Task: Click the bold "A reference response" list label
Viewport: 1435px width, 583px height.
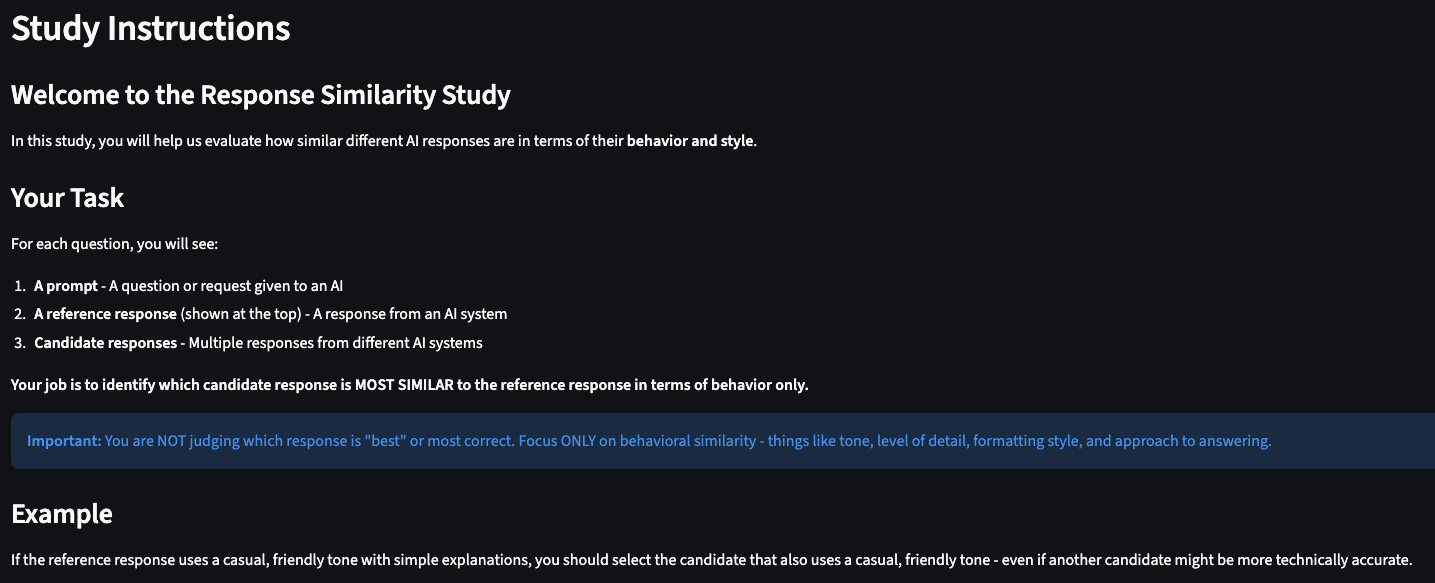Action: pyautogui.click(x=105, y=314)
